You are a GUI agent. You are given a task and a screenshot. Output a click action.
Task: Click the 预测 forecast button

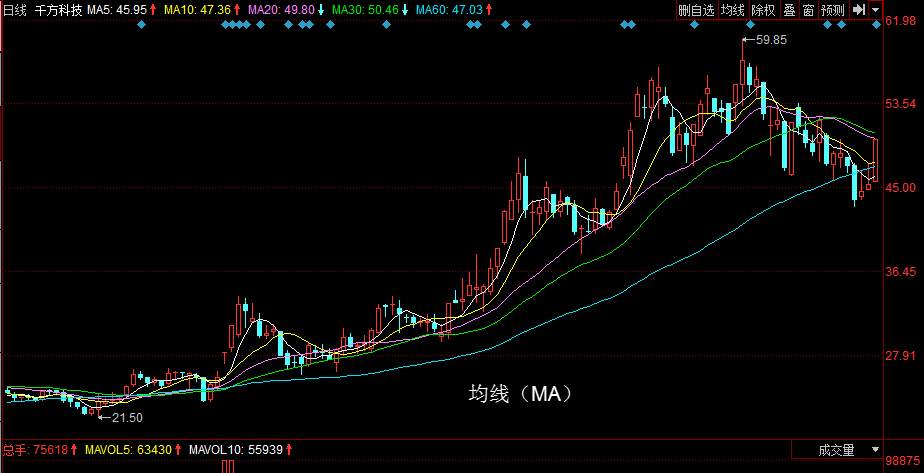coord(832,10)
